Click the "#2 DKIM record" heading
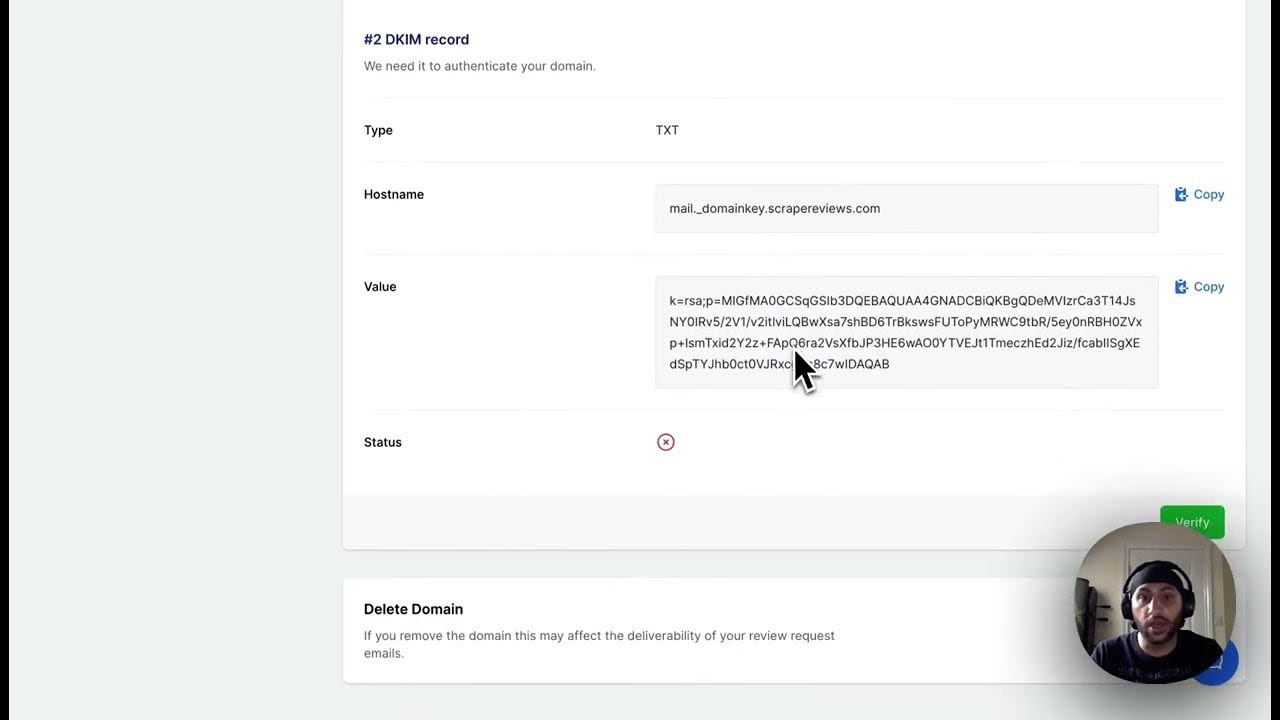The image size is (1280, 720). pos(416,40)
